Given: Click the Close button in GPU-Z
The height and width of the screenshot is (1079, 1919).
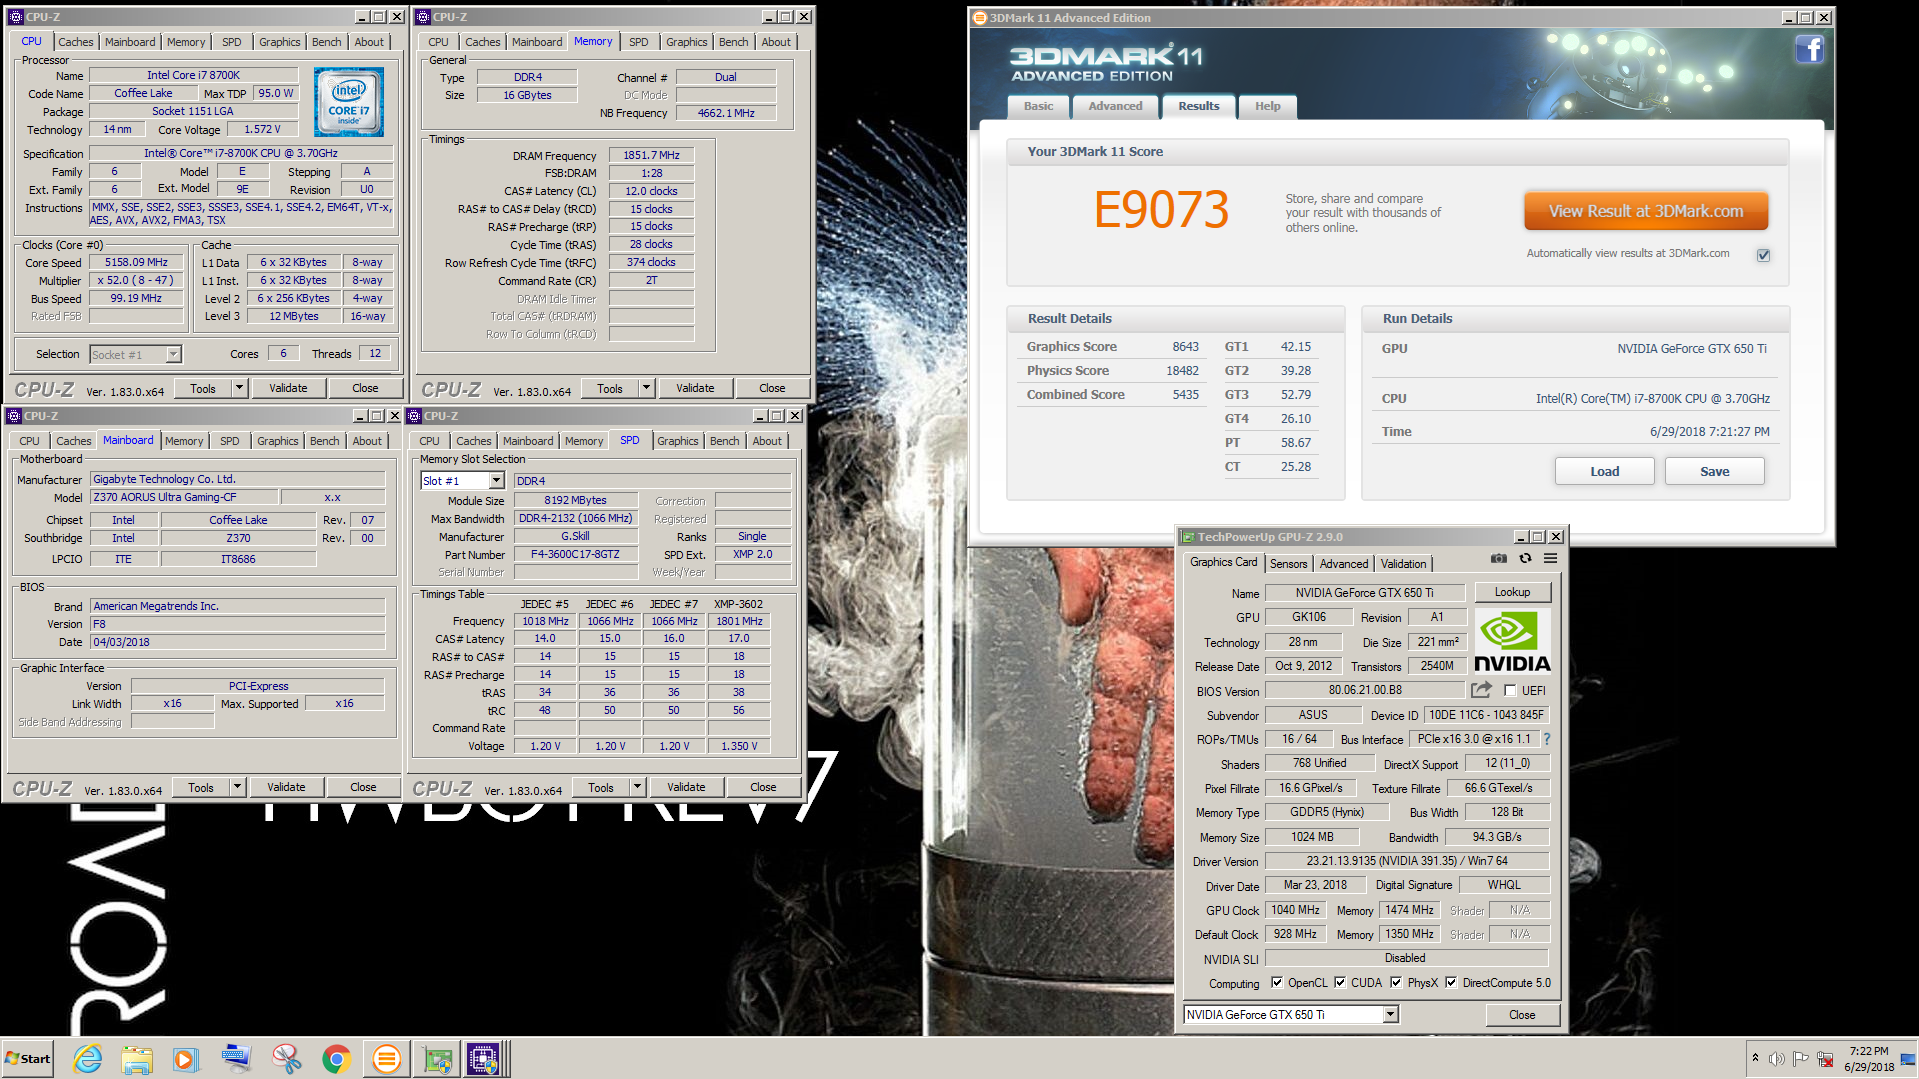Looking at the screenshot, I should pyautogui.click(x=1521, y=1015).
